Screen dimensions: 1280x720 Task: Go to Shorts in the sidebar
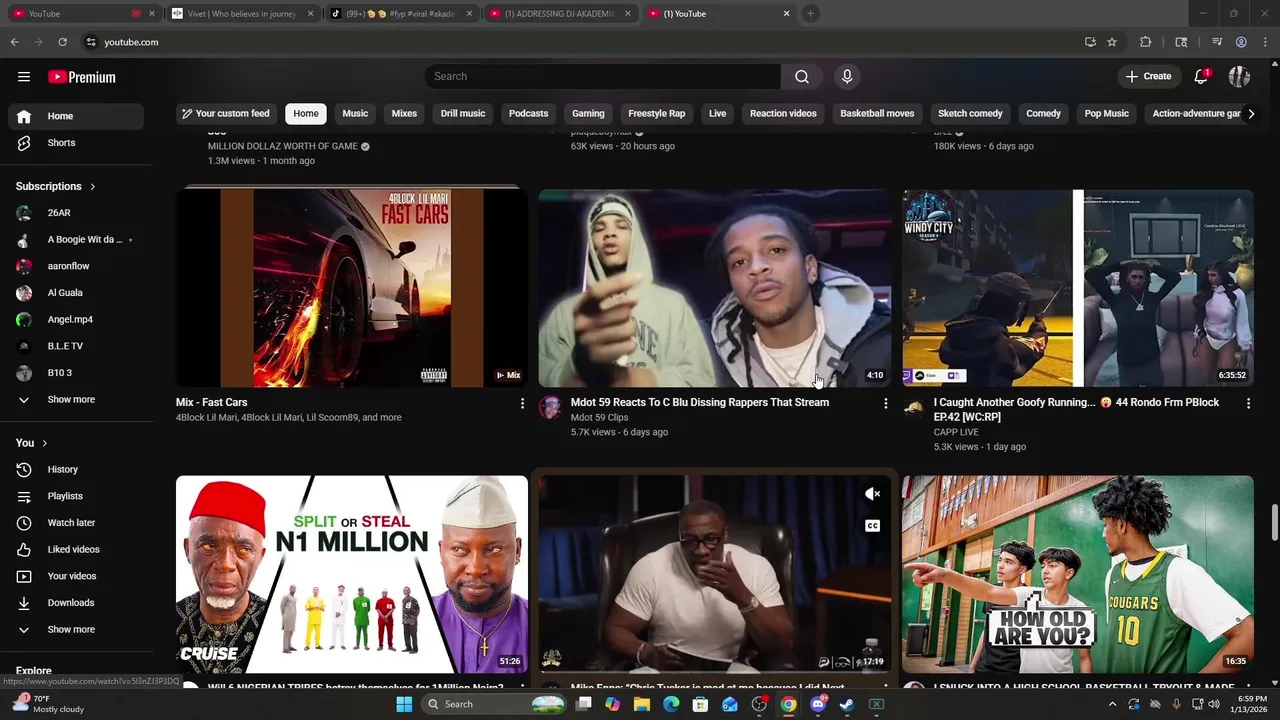pyautogui.click(x=76, y=143)
